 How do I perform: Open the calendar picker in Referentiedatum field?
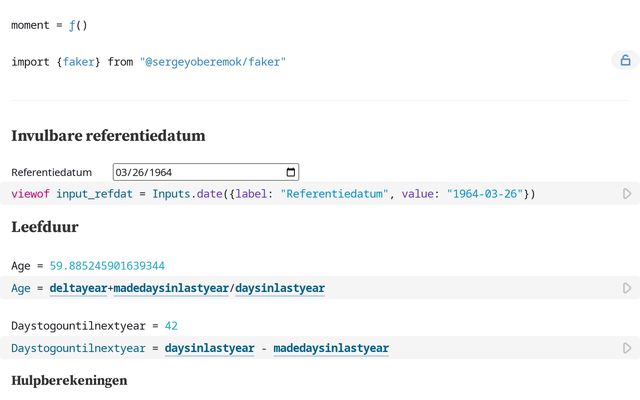coord(291,172)
